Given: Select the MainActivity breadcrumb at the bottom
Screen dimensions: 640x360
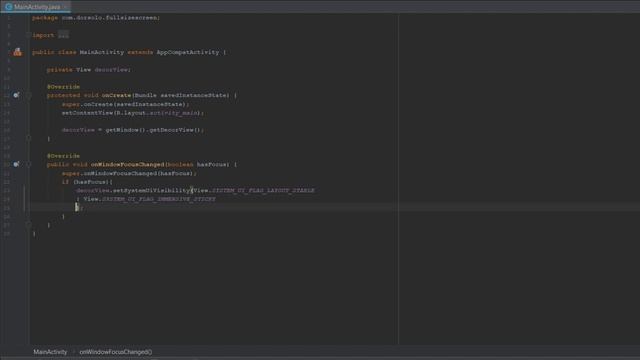Looking at the screenshot, I should [x=50, y=352].
